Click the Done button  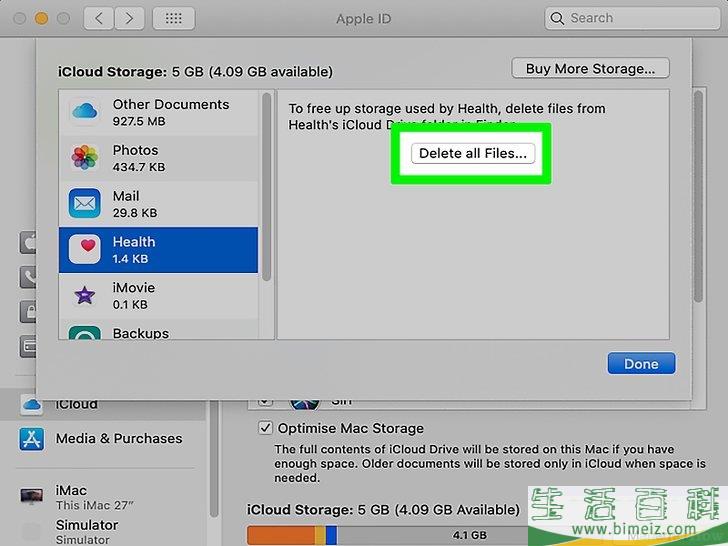click(x=641, y=364)
